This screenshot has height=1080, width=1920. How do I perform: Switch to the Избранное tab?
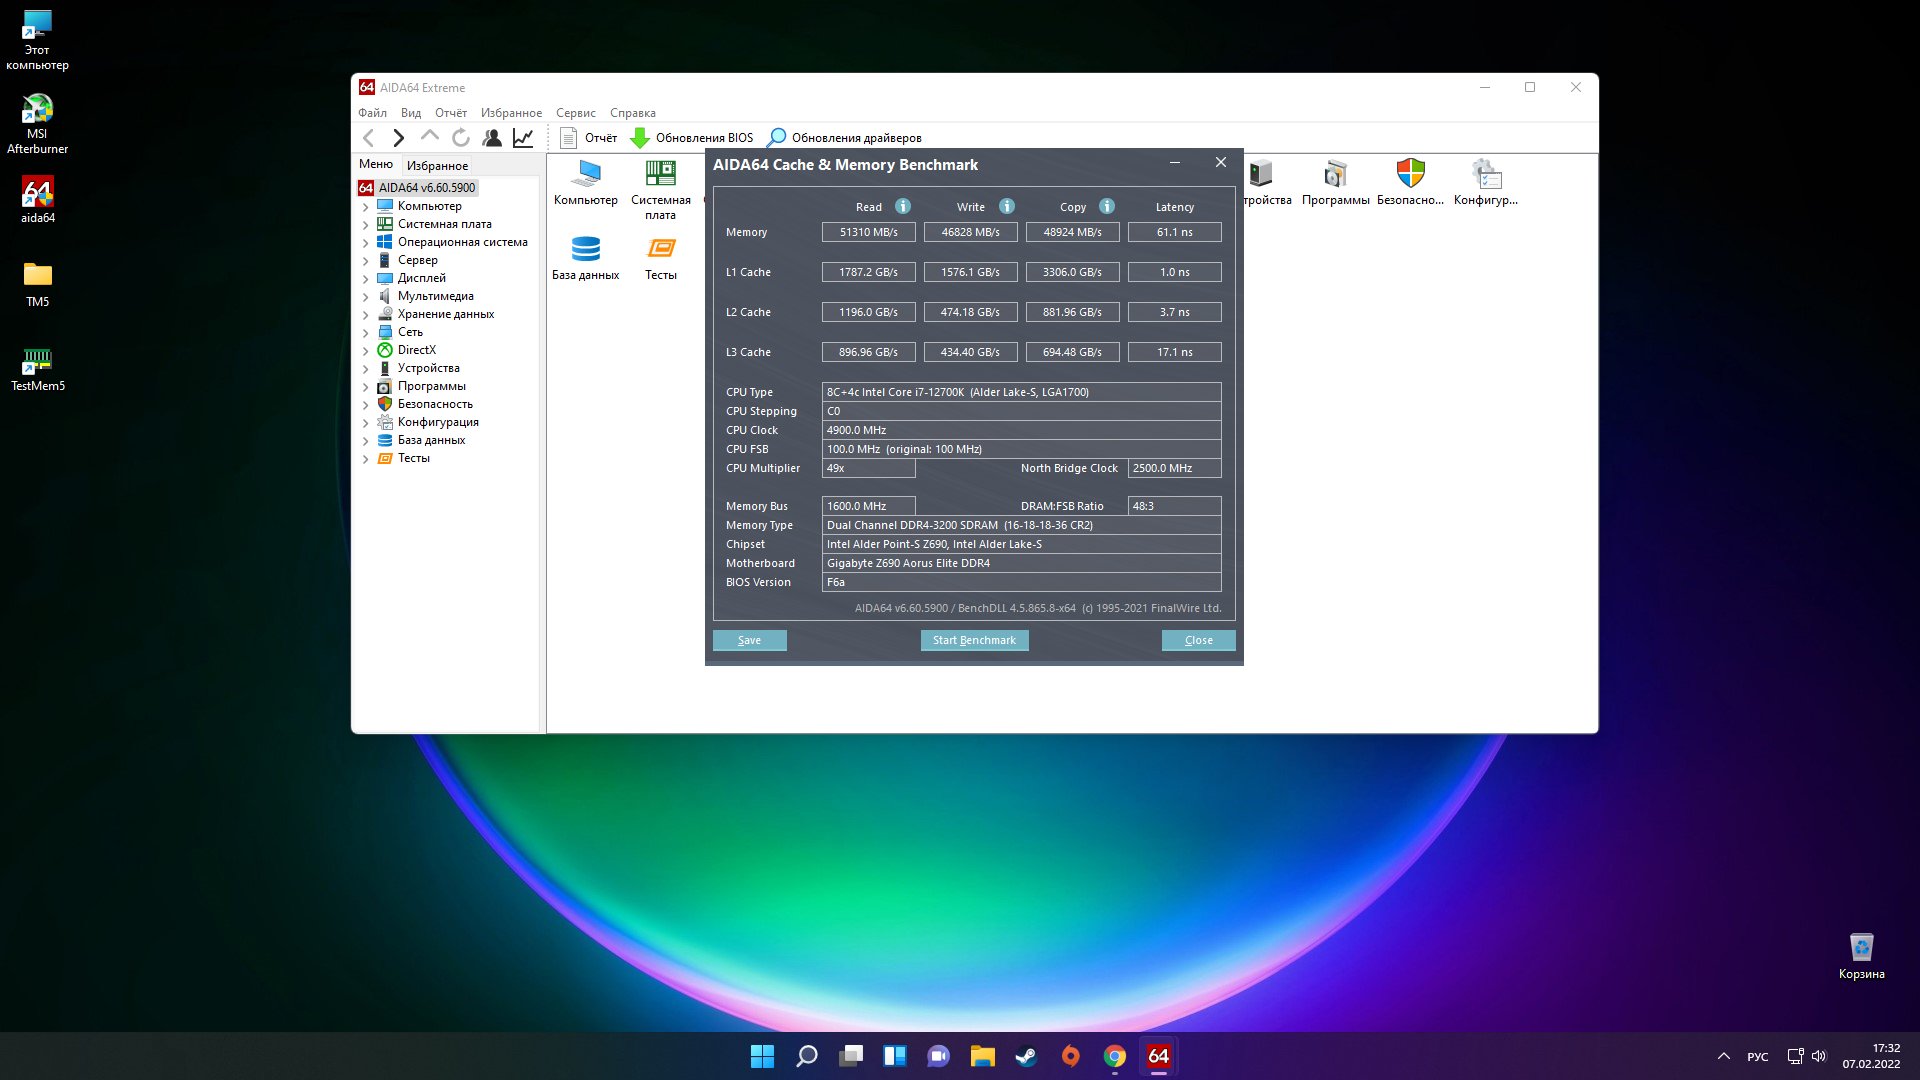[x=437, y=165]
